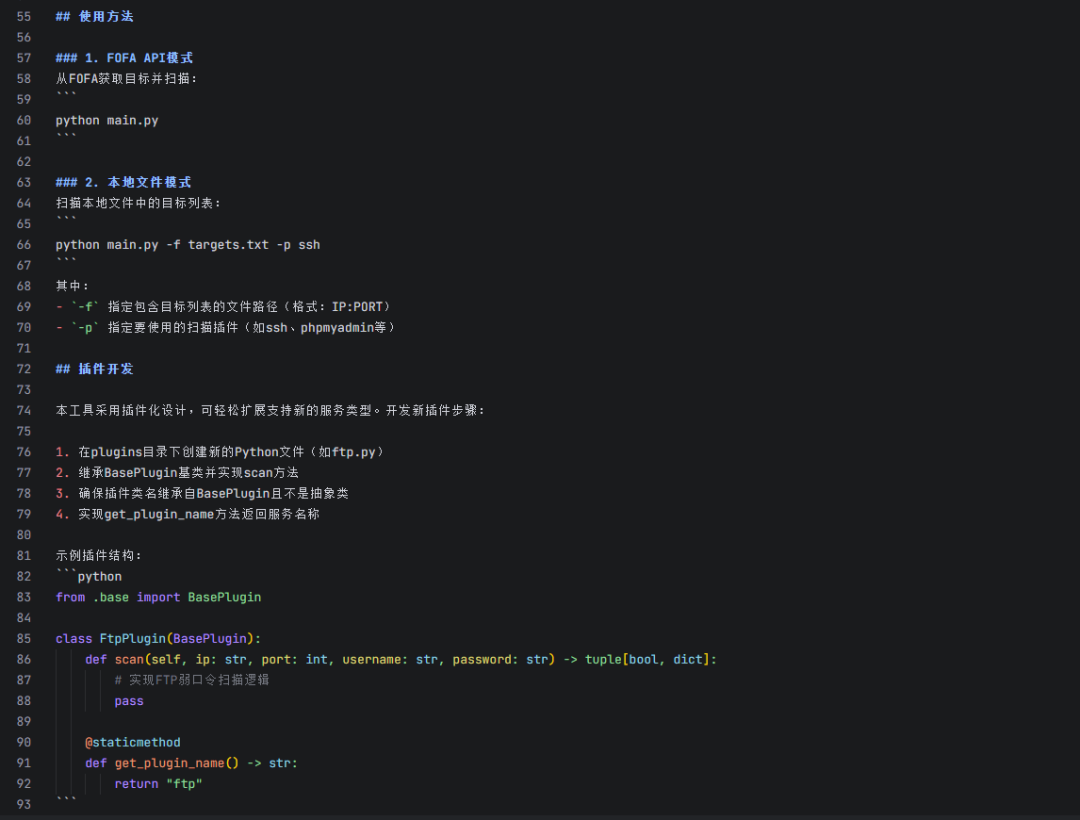The height and width of the screenshot is (820, 1080).
Task: Click the '## 使用方法' heading
Action: 94,17
